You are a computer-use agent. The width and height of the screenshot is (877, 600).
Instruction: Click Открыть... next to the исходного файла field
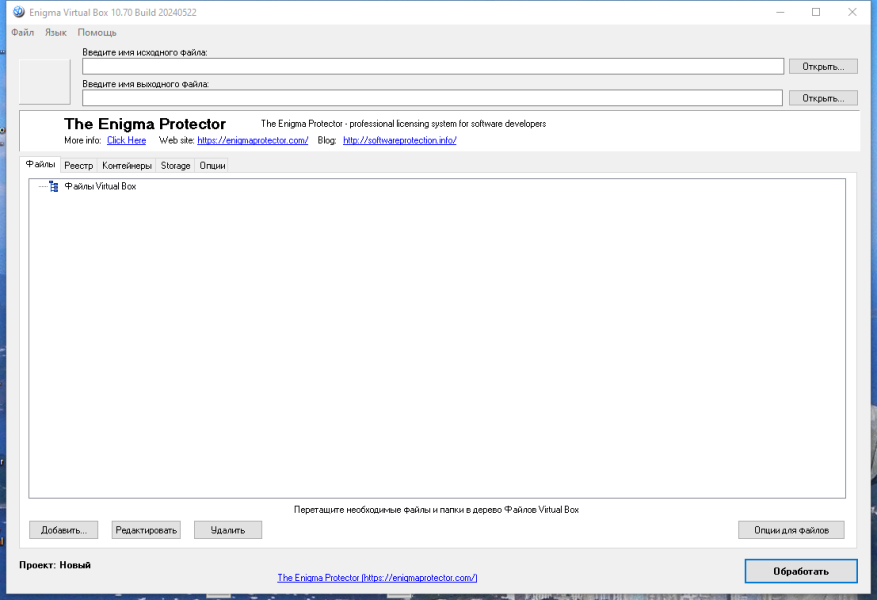823,67
